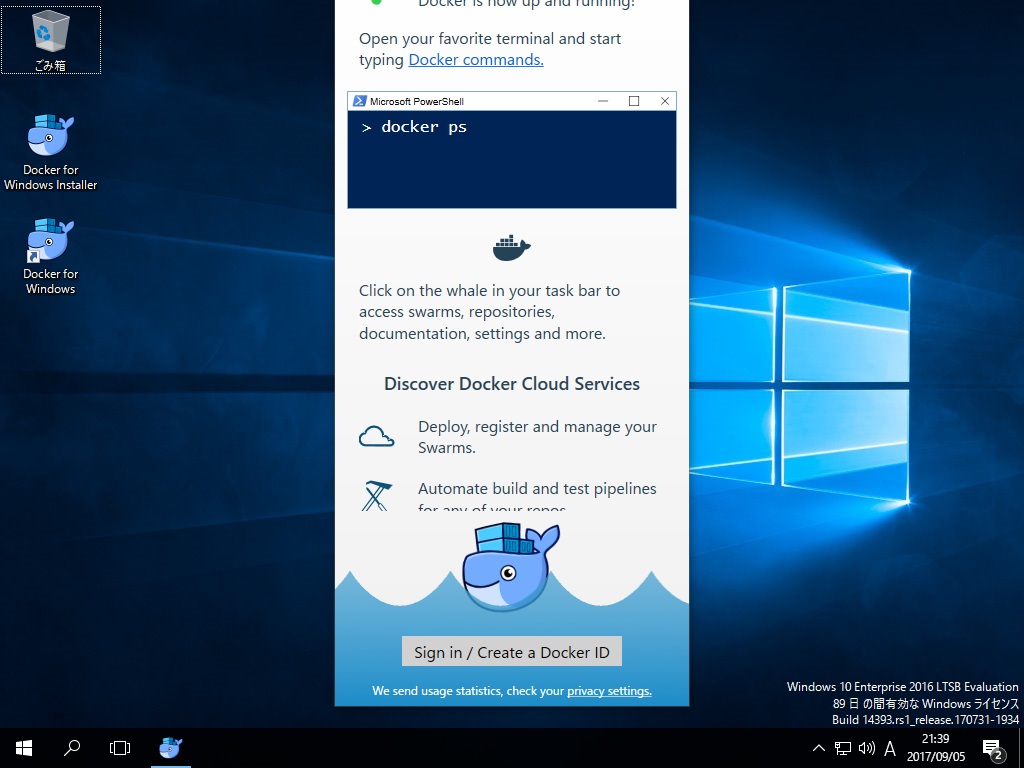Click the Search icon on the taskbar
The height and width of the screenshot is (768, 1024).
click(71, 748)
